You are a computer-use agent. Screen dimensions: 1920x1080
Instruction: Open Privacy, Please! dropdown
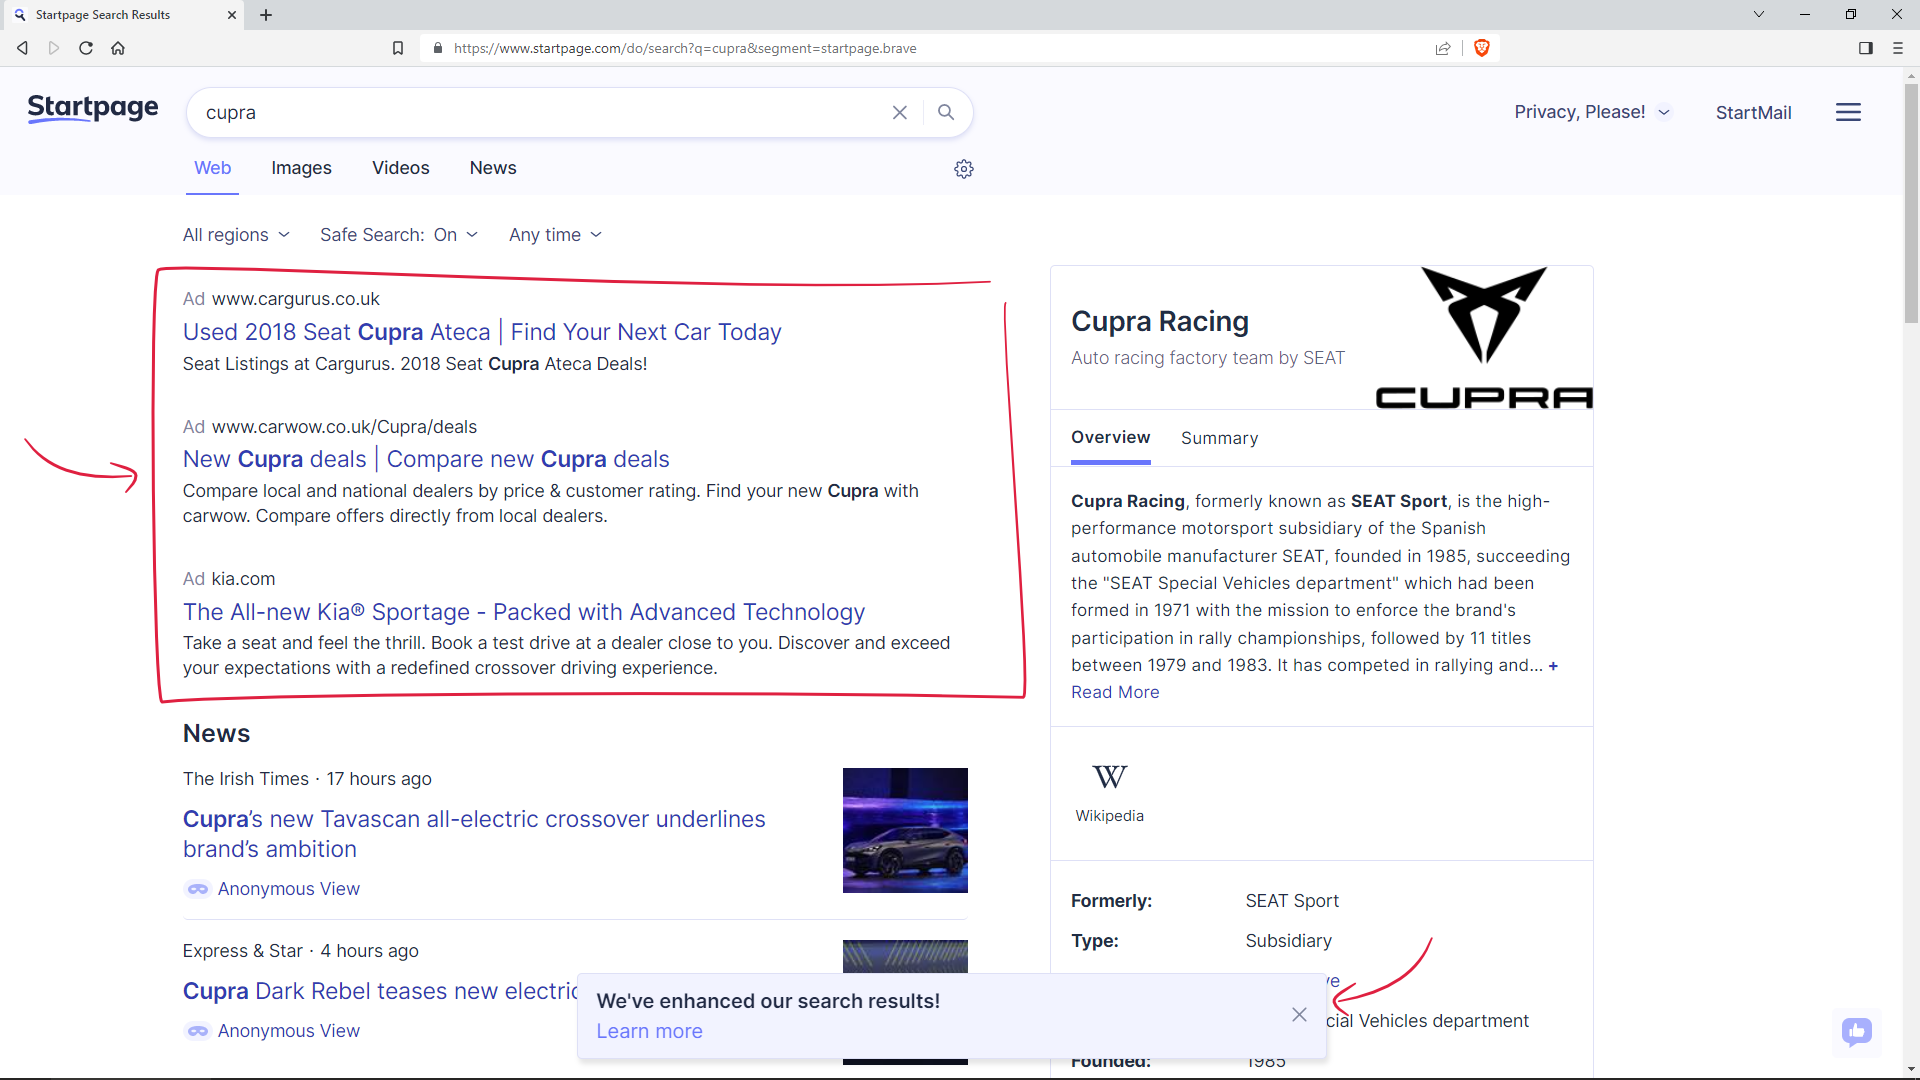[x=1591, y=112]
